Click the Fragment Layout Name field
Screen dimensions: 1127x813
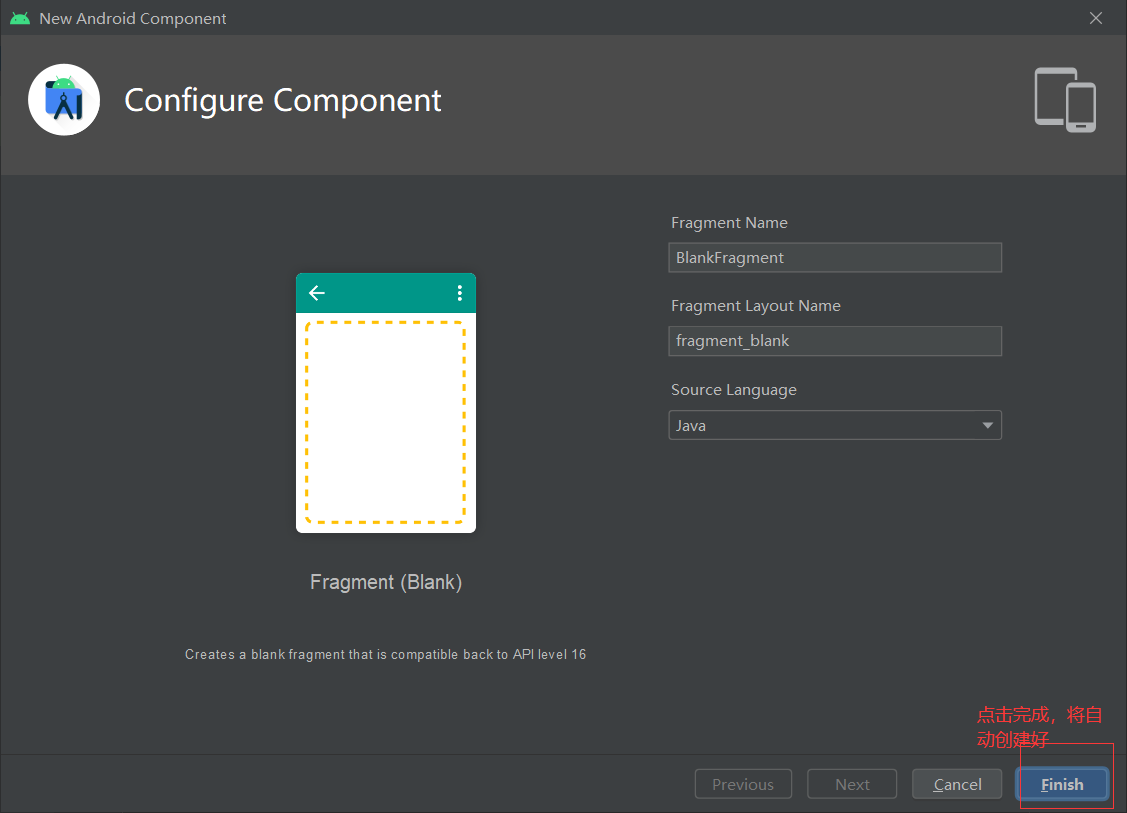tap(834, 341)
